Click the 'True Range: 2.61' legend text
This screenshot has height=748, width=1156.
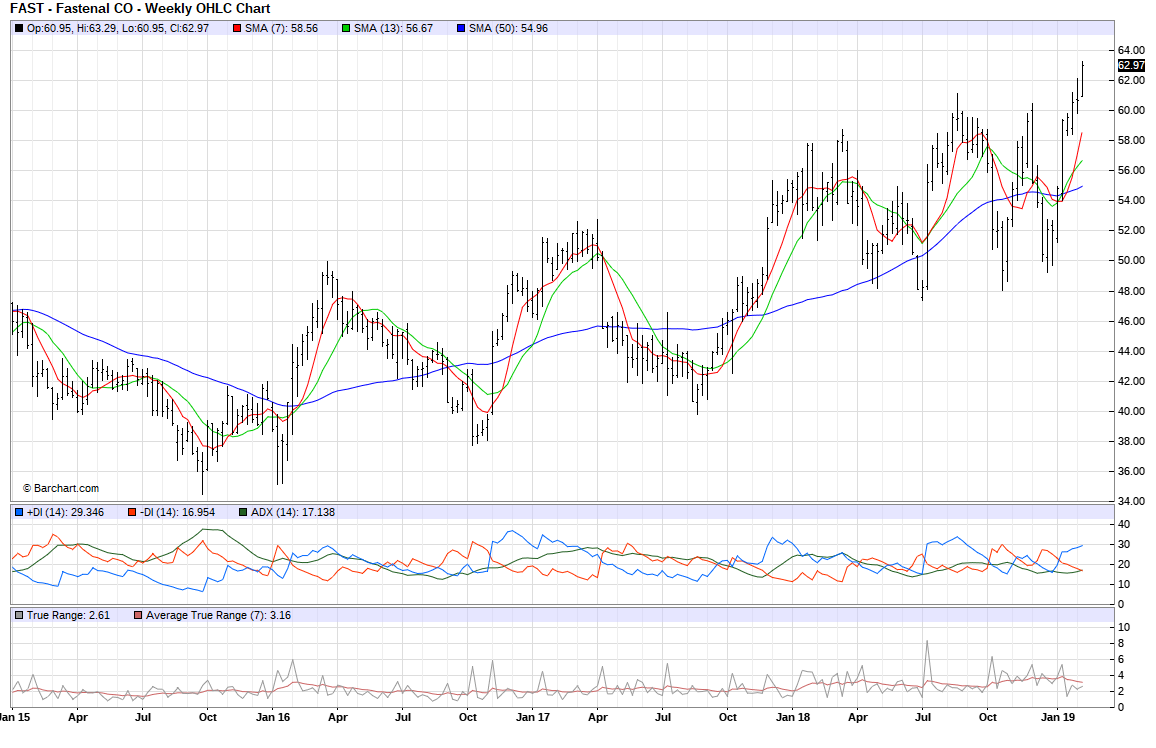(69, 615)
